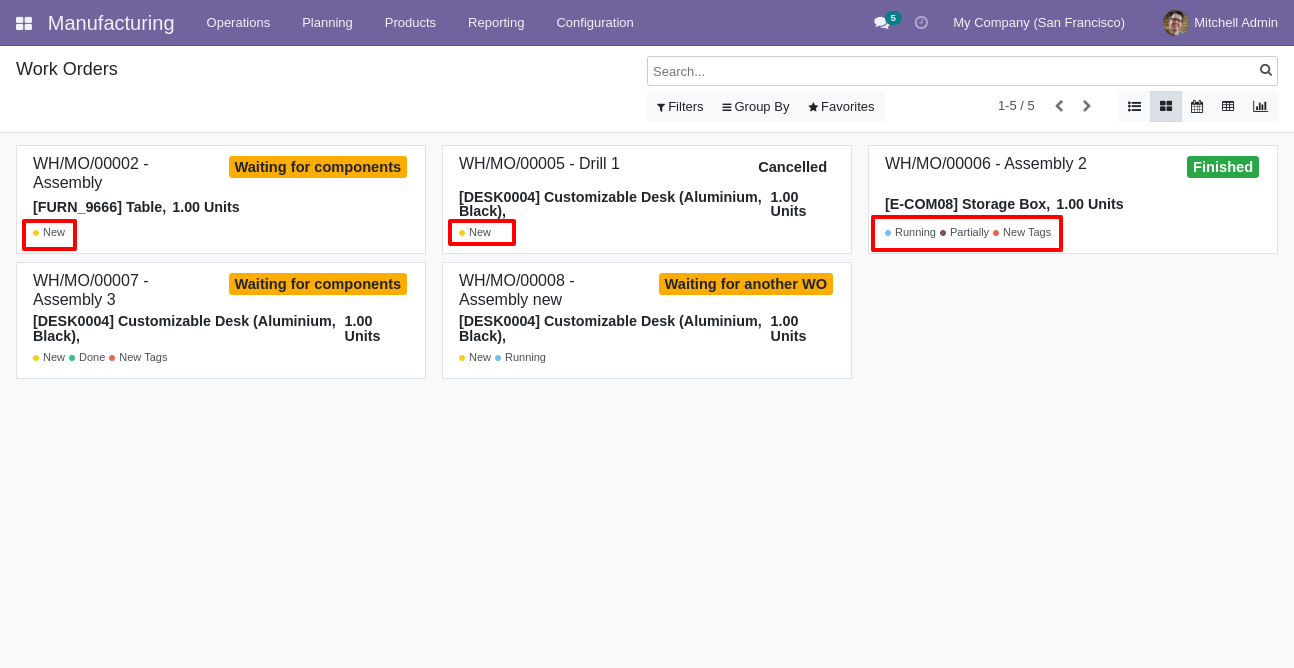Image resolution: width=1294 pixels, height=668 pixels.
Task: Switch to pivot table view
Action: tap(1228, 106)
